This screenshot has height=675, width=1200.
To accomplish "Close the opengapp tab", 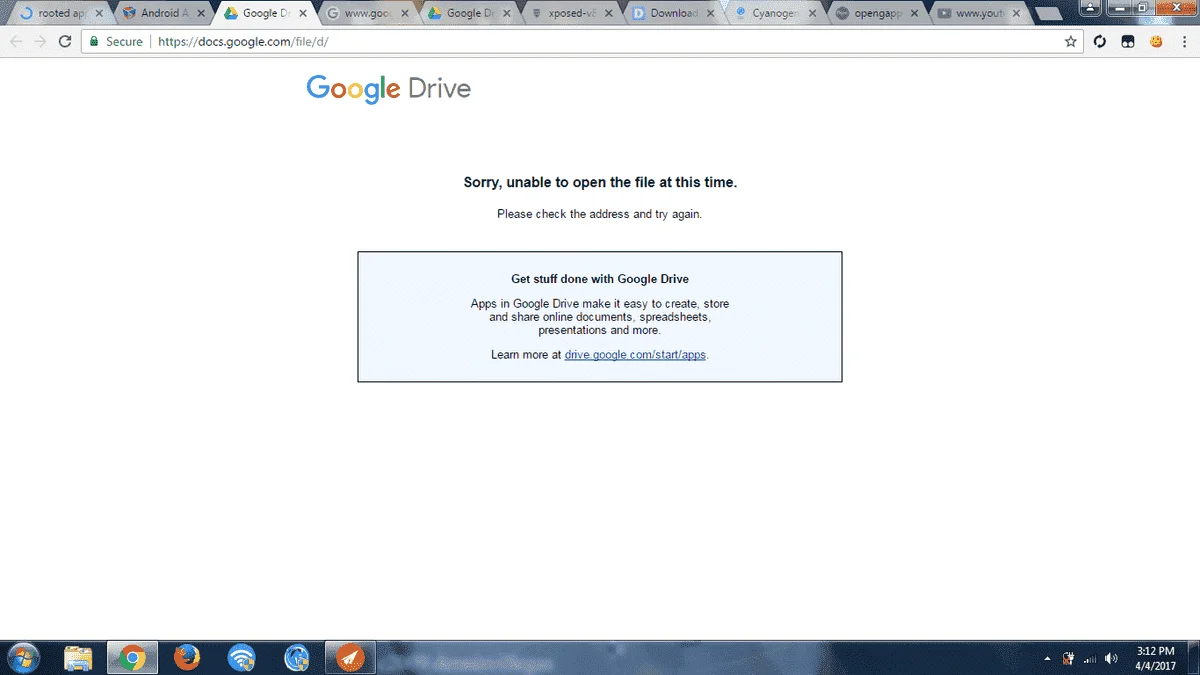I will click(x=914, y=14).
